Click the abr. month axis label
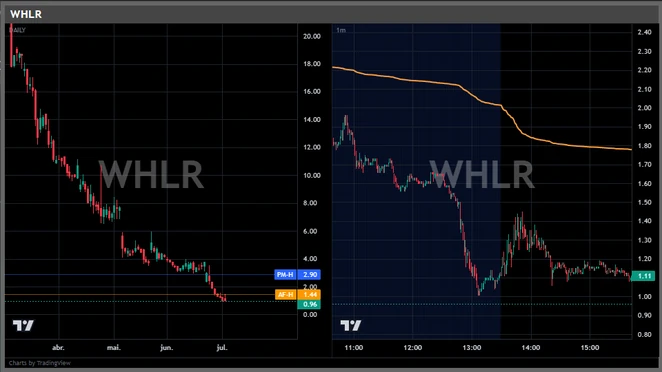Screen dimensions: 662x372 [x=58, y=348]
